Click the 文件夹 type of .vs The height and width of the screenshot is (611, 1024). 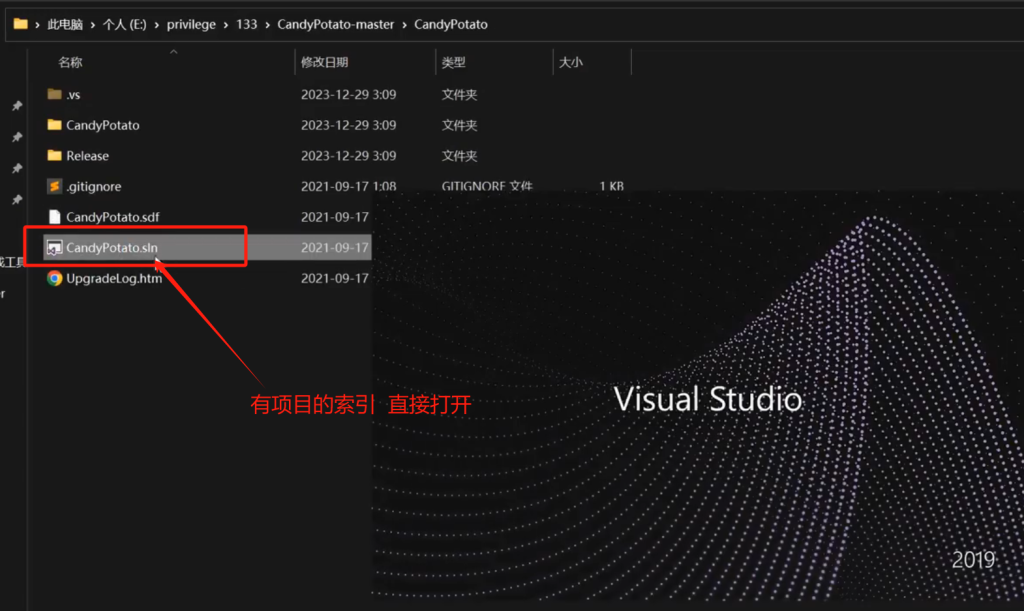click(x=459, y=95)
